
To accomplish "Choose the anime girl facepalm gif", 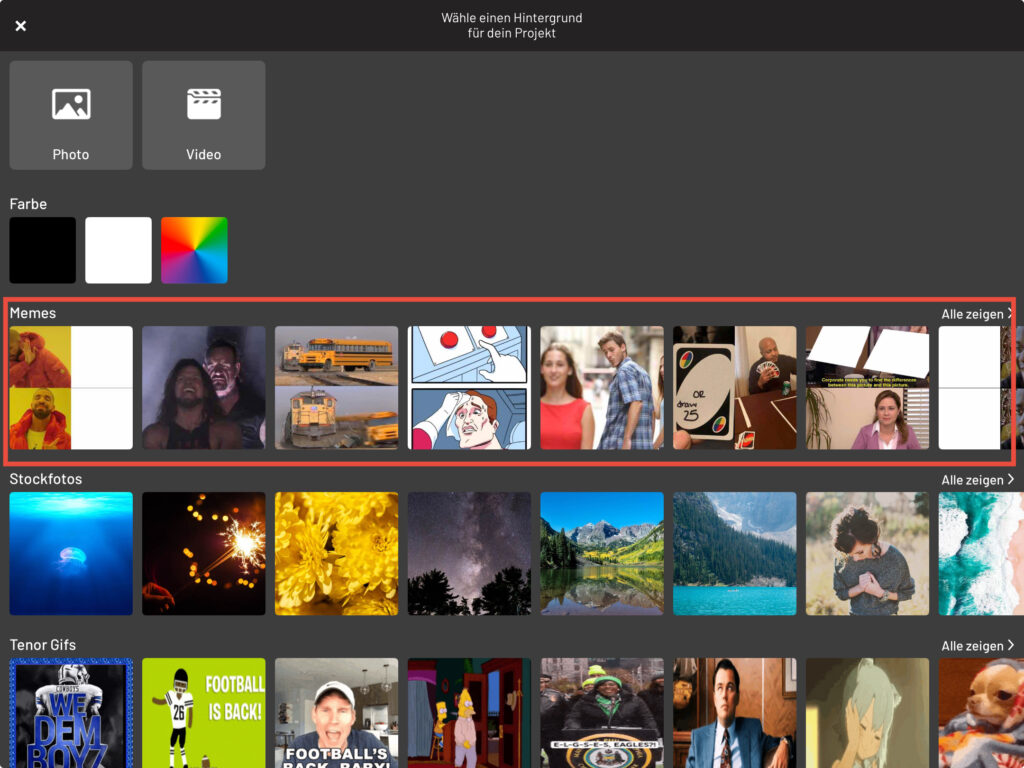I will (x=867, y=713).
